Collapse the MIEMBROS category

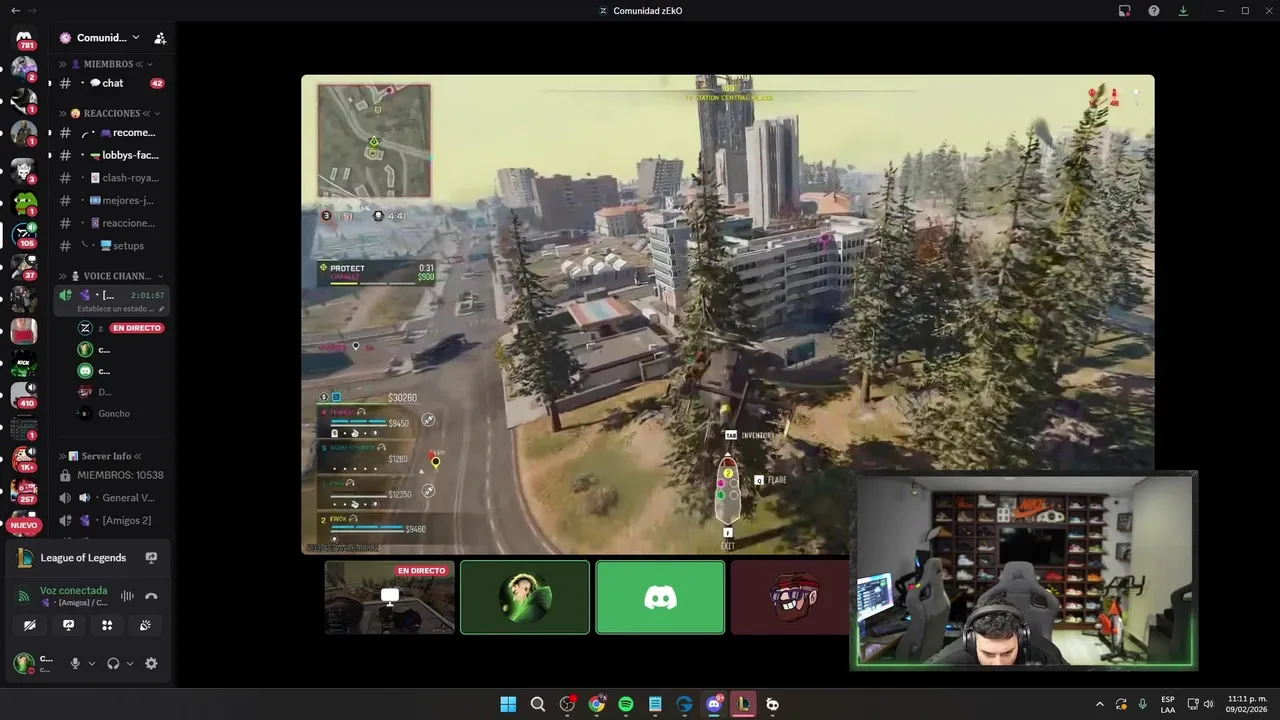(x=108, y=64)
